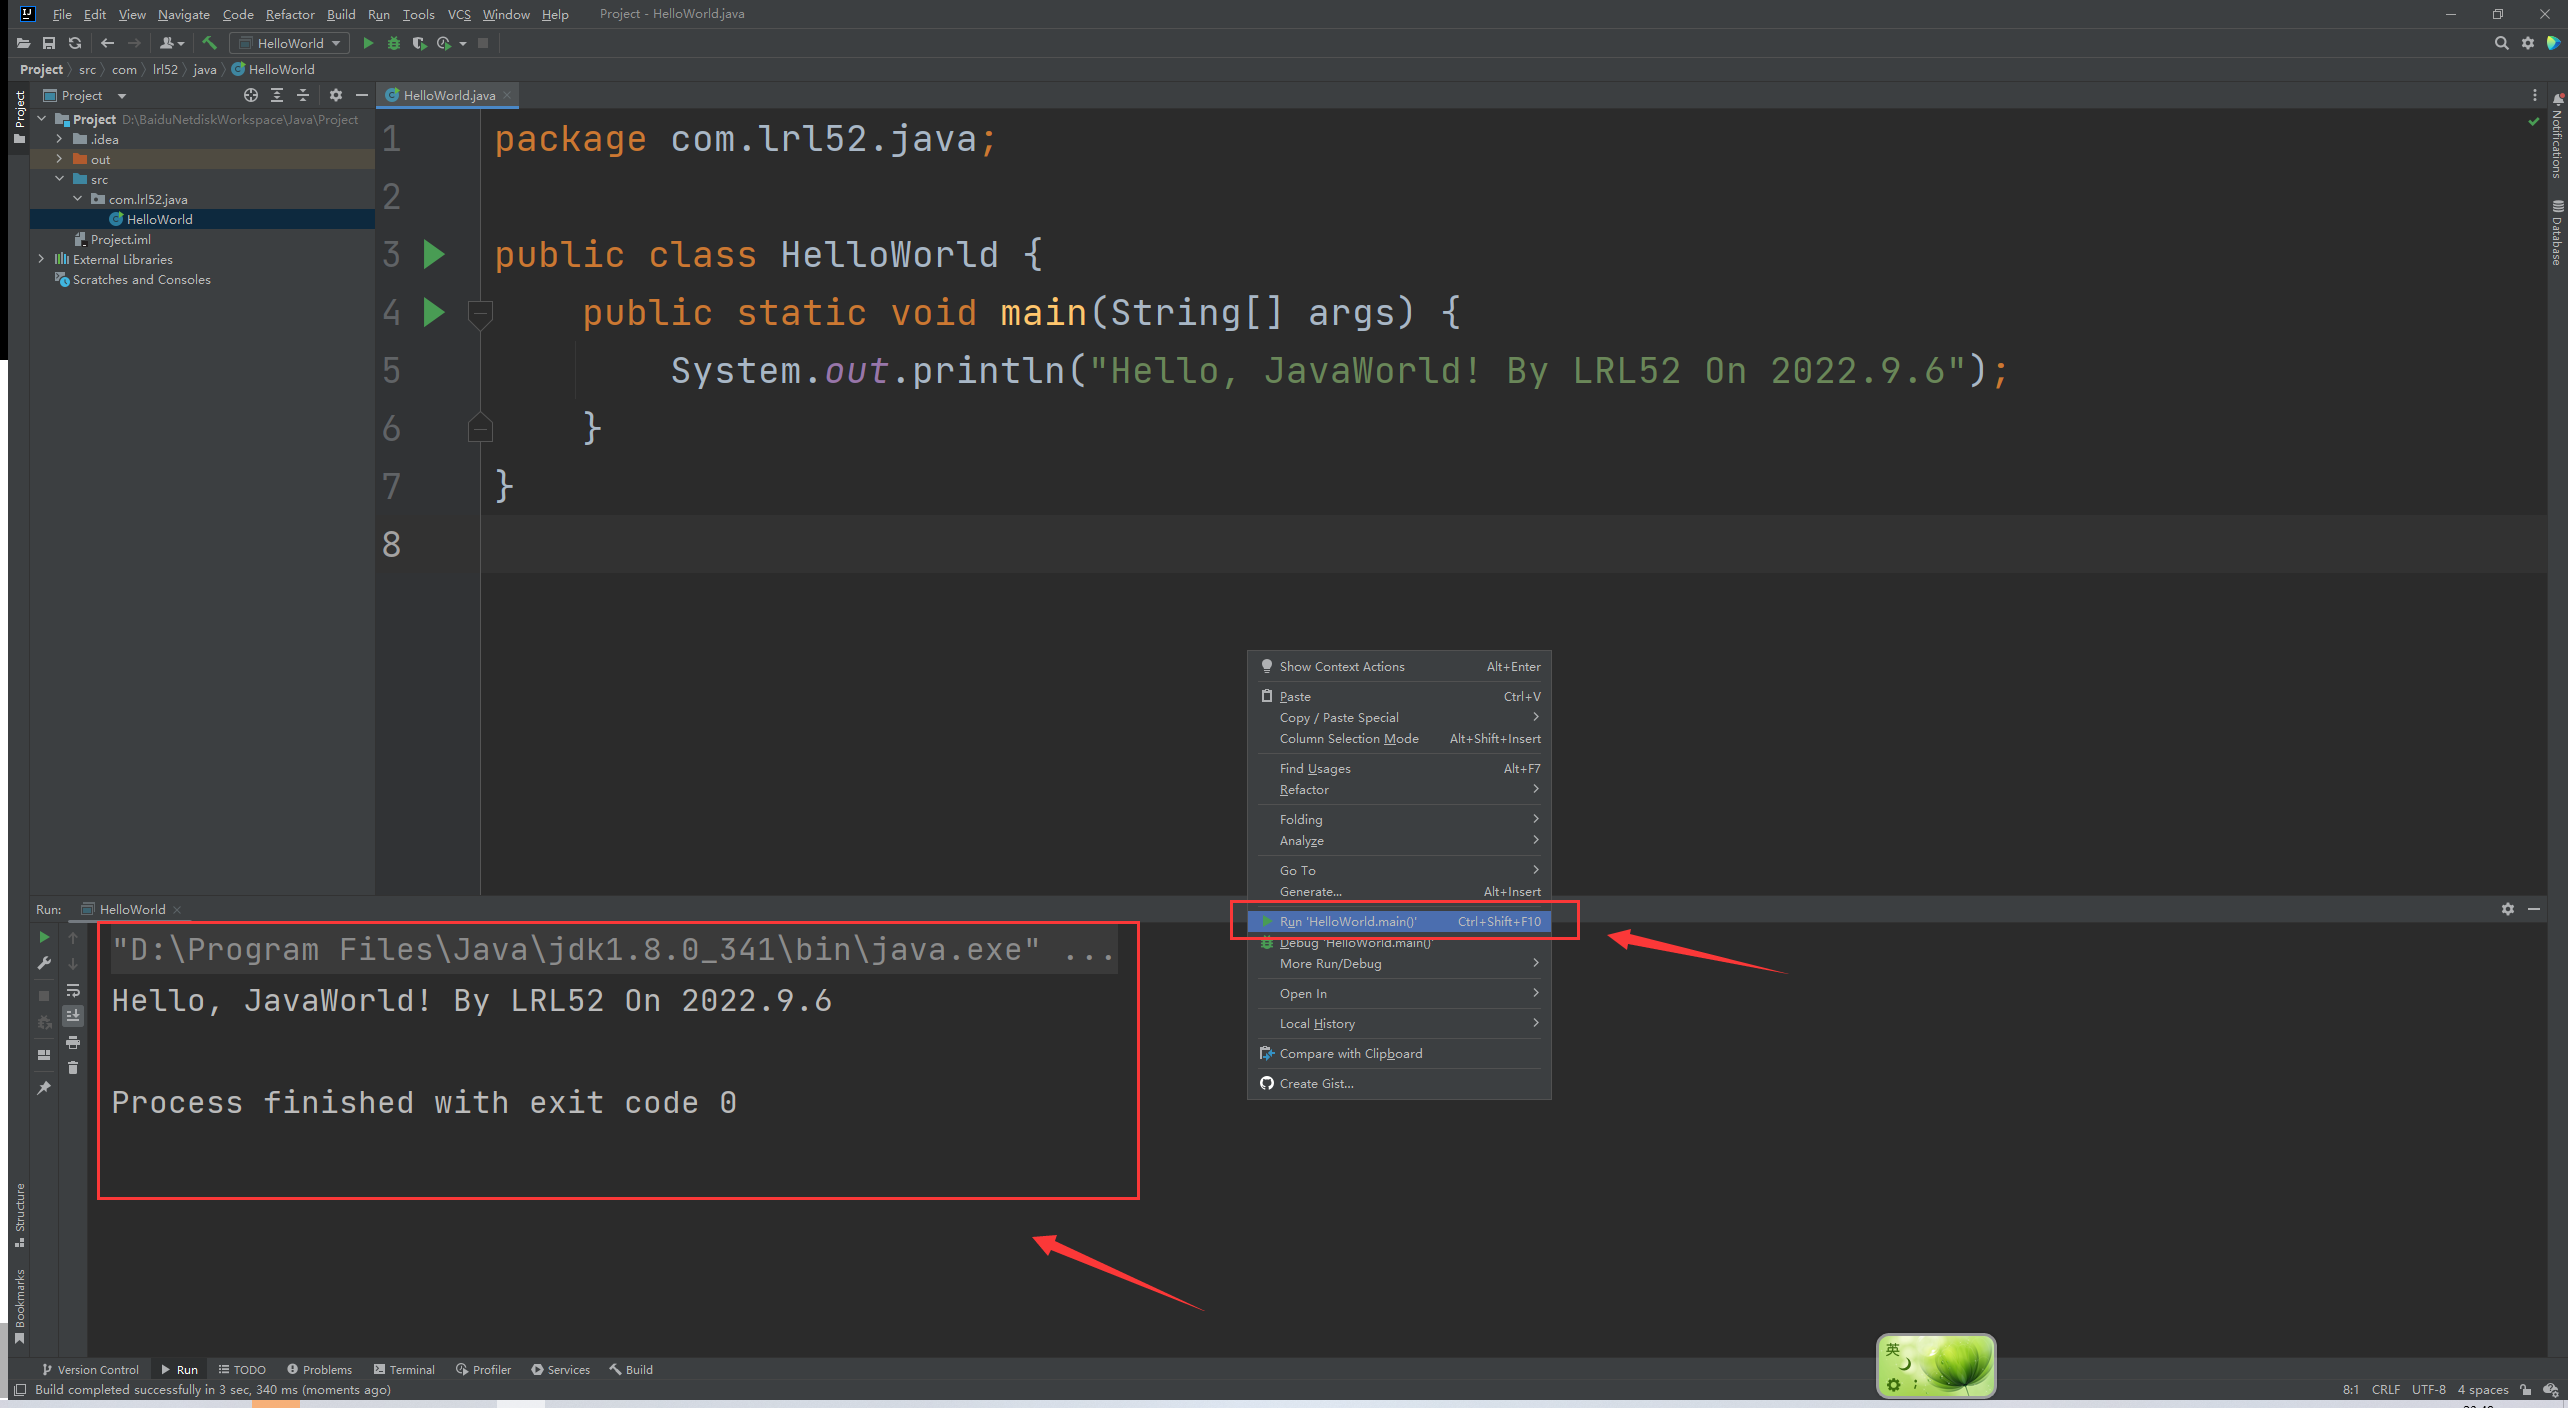The width and height of the screenshot is (2568, 1408).
Task: Click Search Everywhere magnifier icon
Action: point(2501,43)
